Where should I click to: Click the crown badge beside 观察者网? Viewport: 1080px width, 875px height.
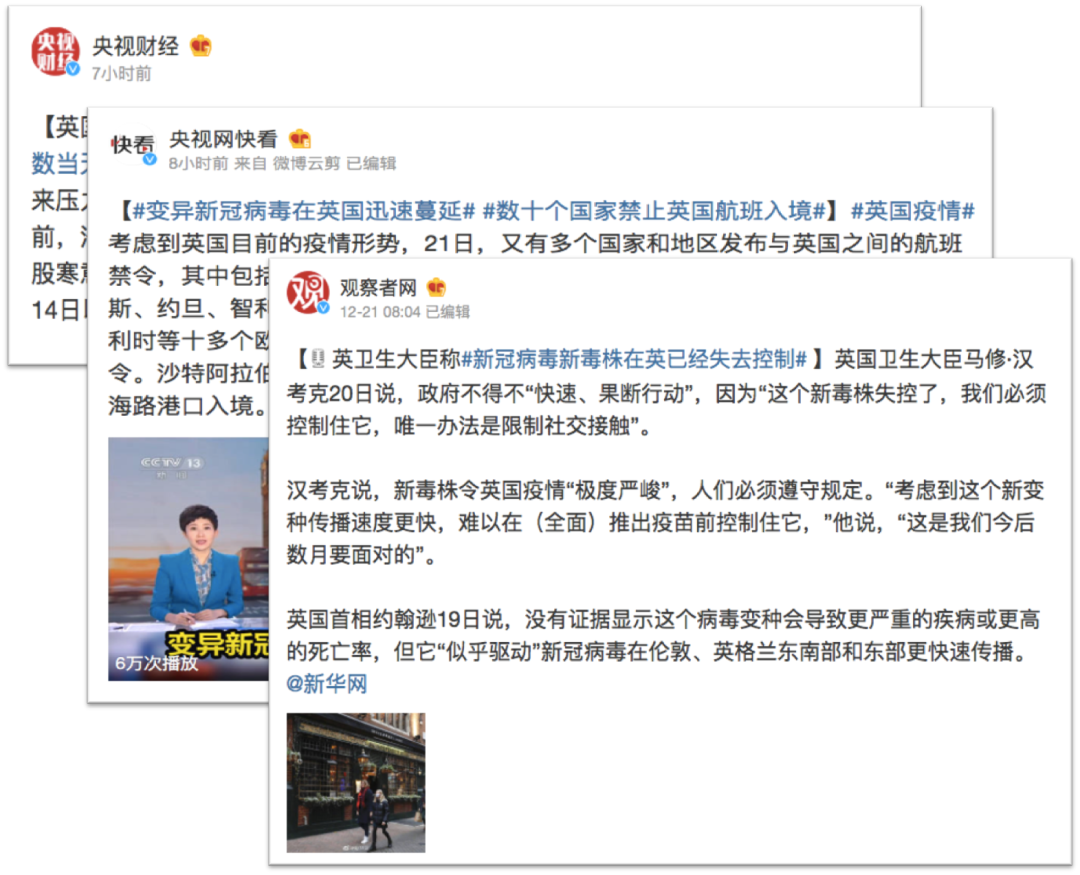(436, 287)
